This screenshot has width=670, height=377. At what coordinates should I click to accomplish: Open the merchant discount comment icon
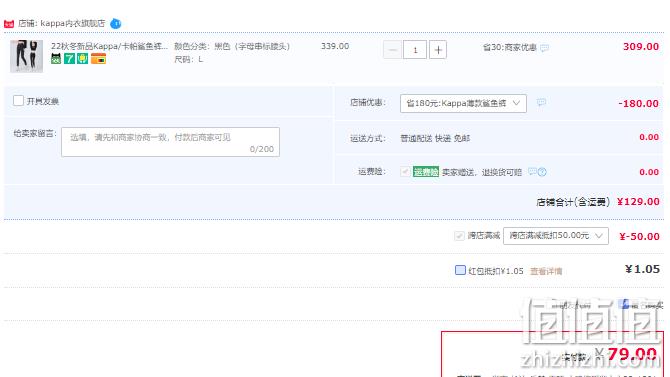click(544, 48)
